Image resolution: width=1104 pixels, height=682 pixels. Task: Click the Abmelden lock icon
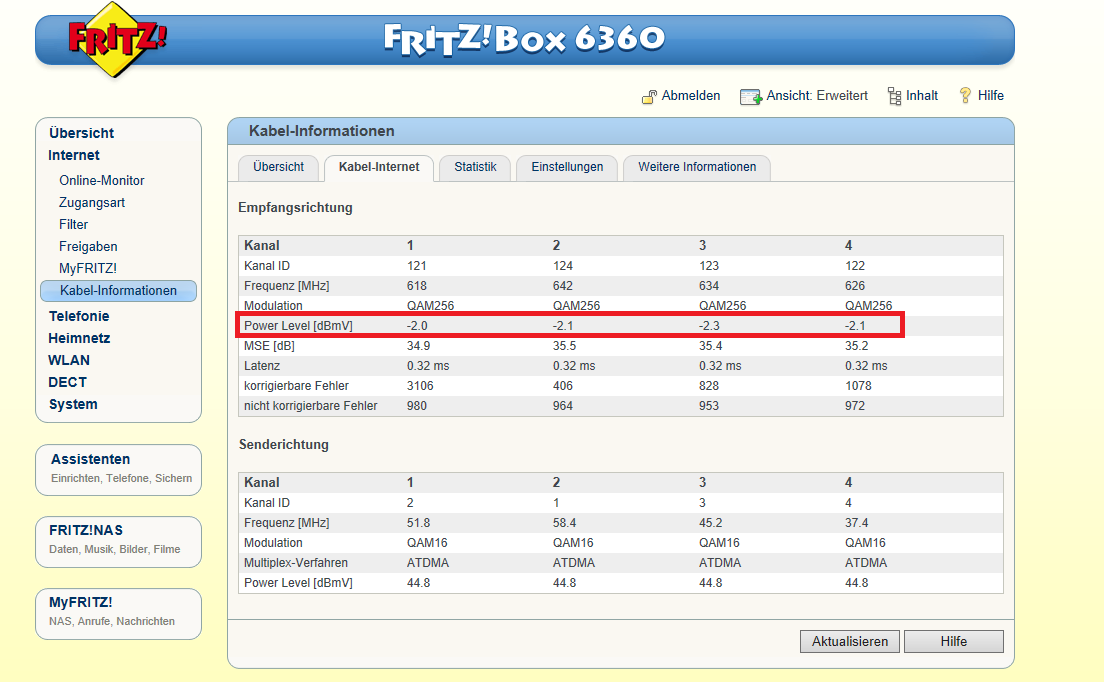click(649, 97)
